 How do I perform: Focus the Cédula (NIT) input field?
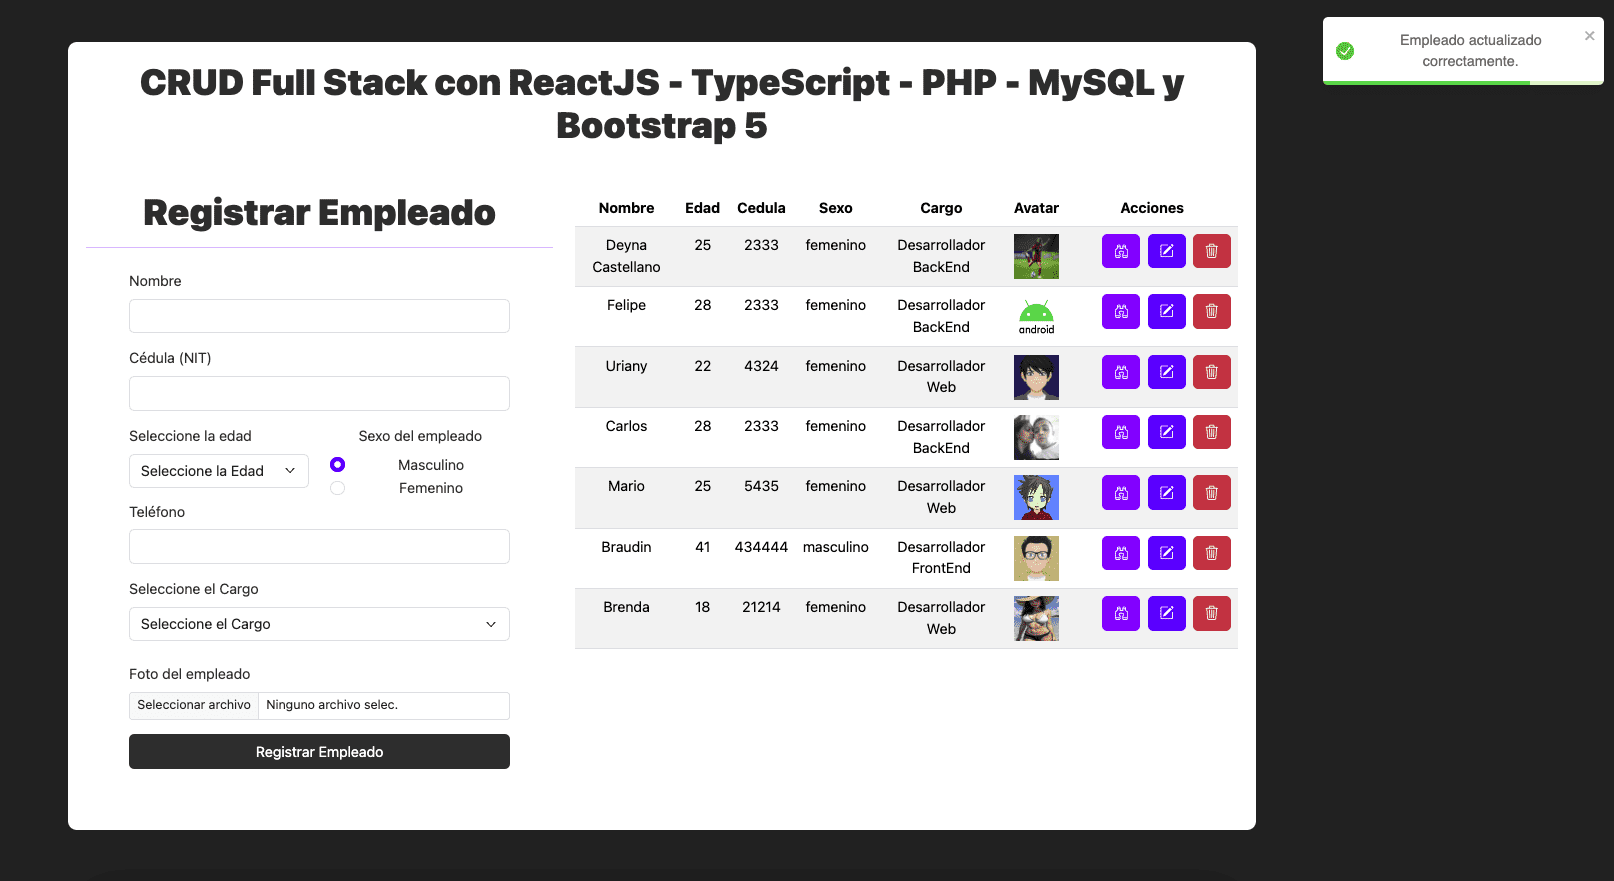point(319,393)
